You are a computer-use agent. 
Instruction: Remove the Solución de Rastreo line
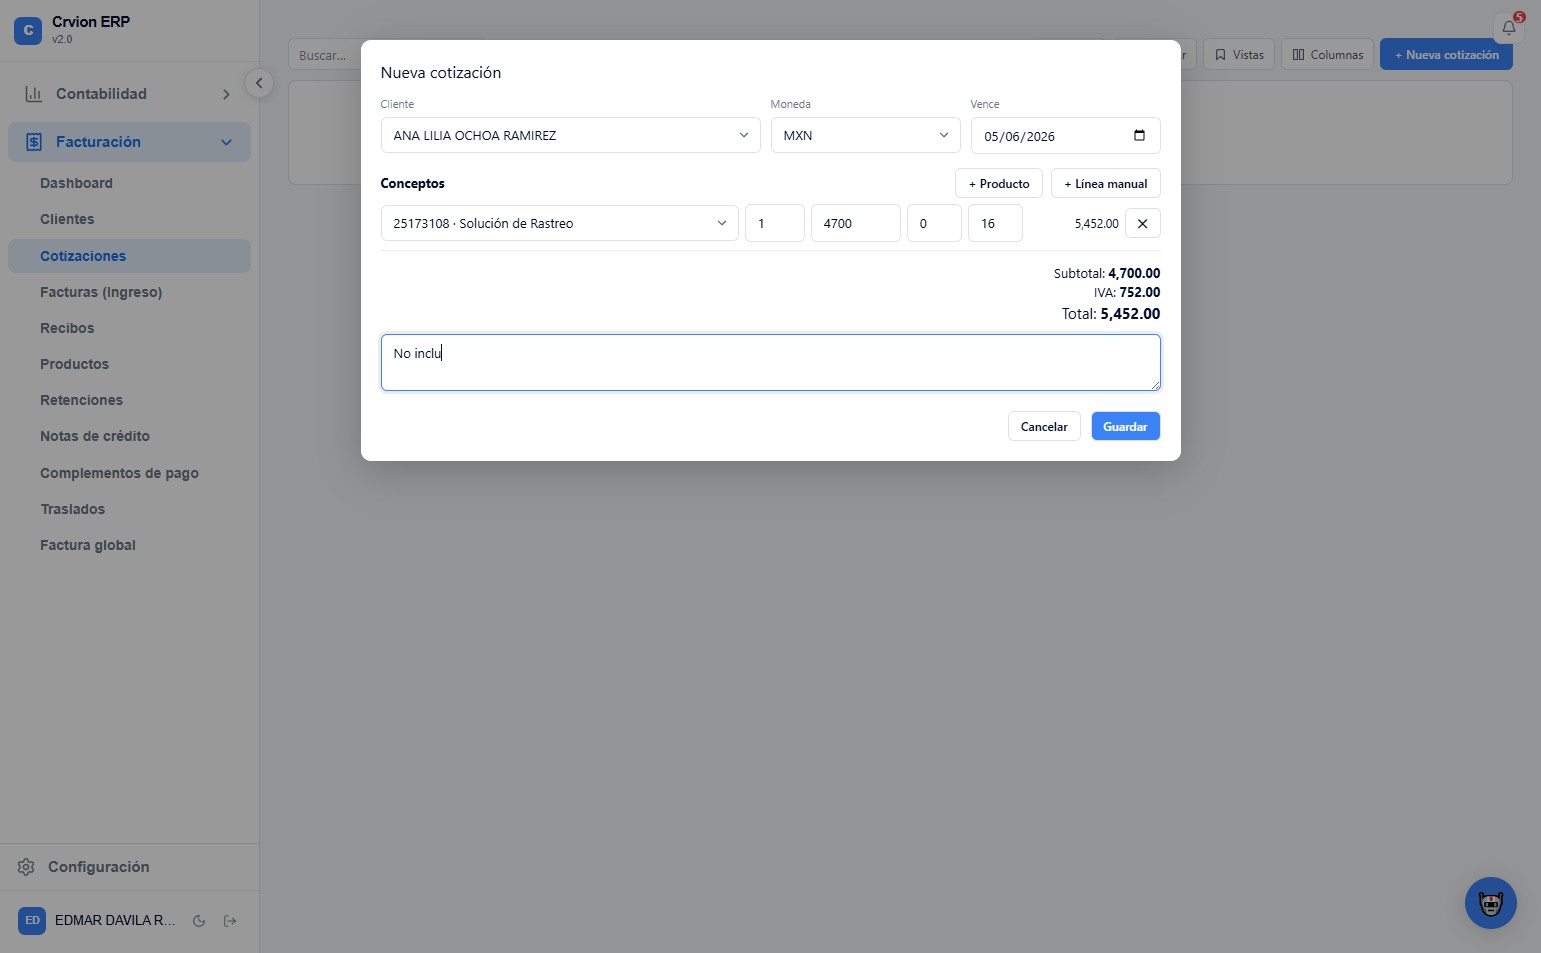[x=1142, y=223]
